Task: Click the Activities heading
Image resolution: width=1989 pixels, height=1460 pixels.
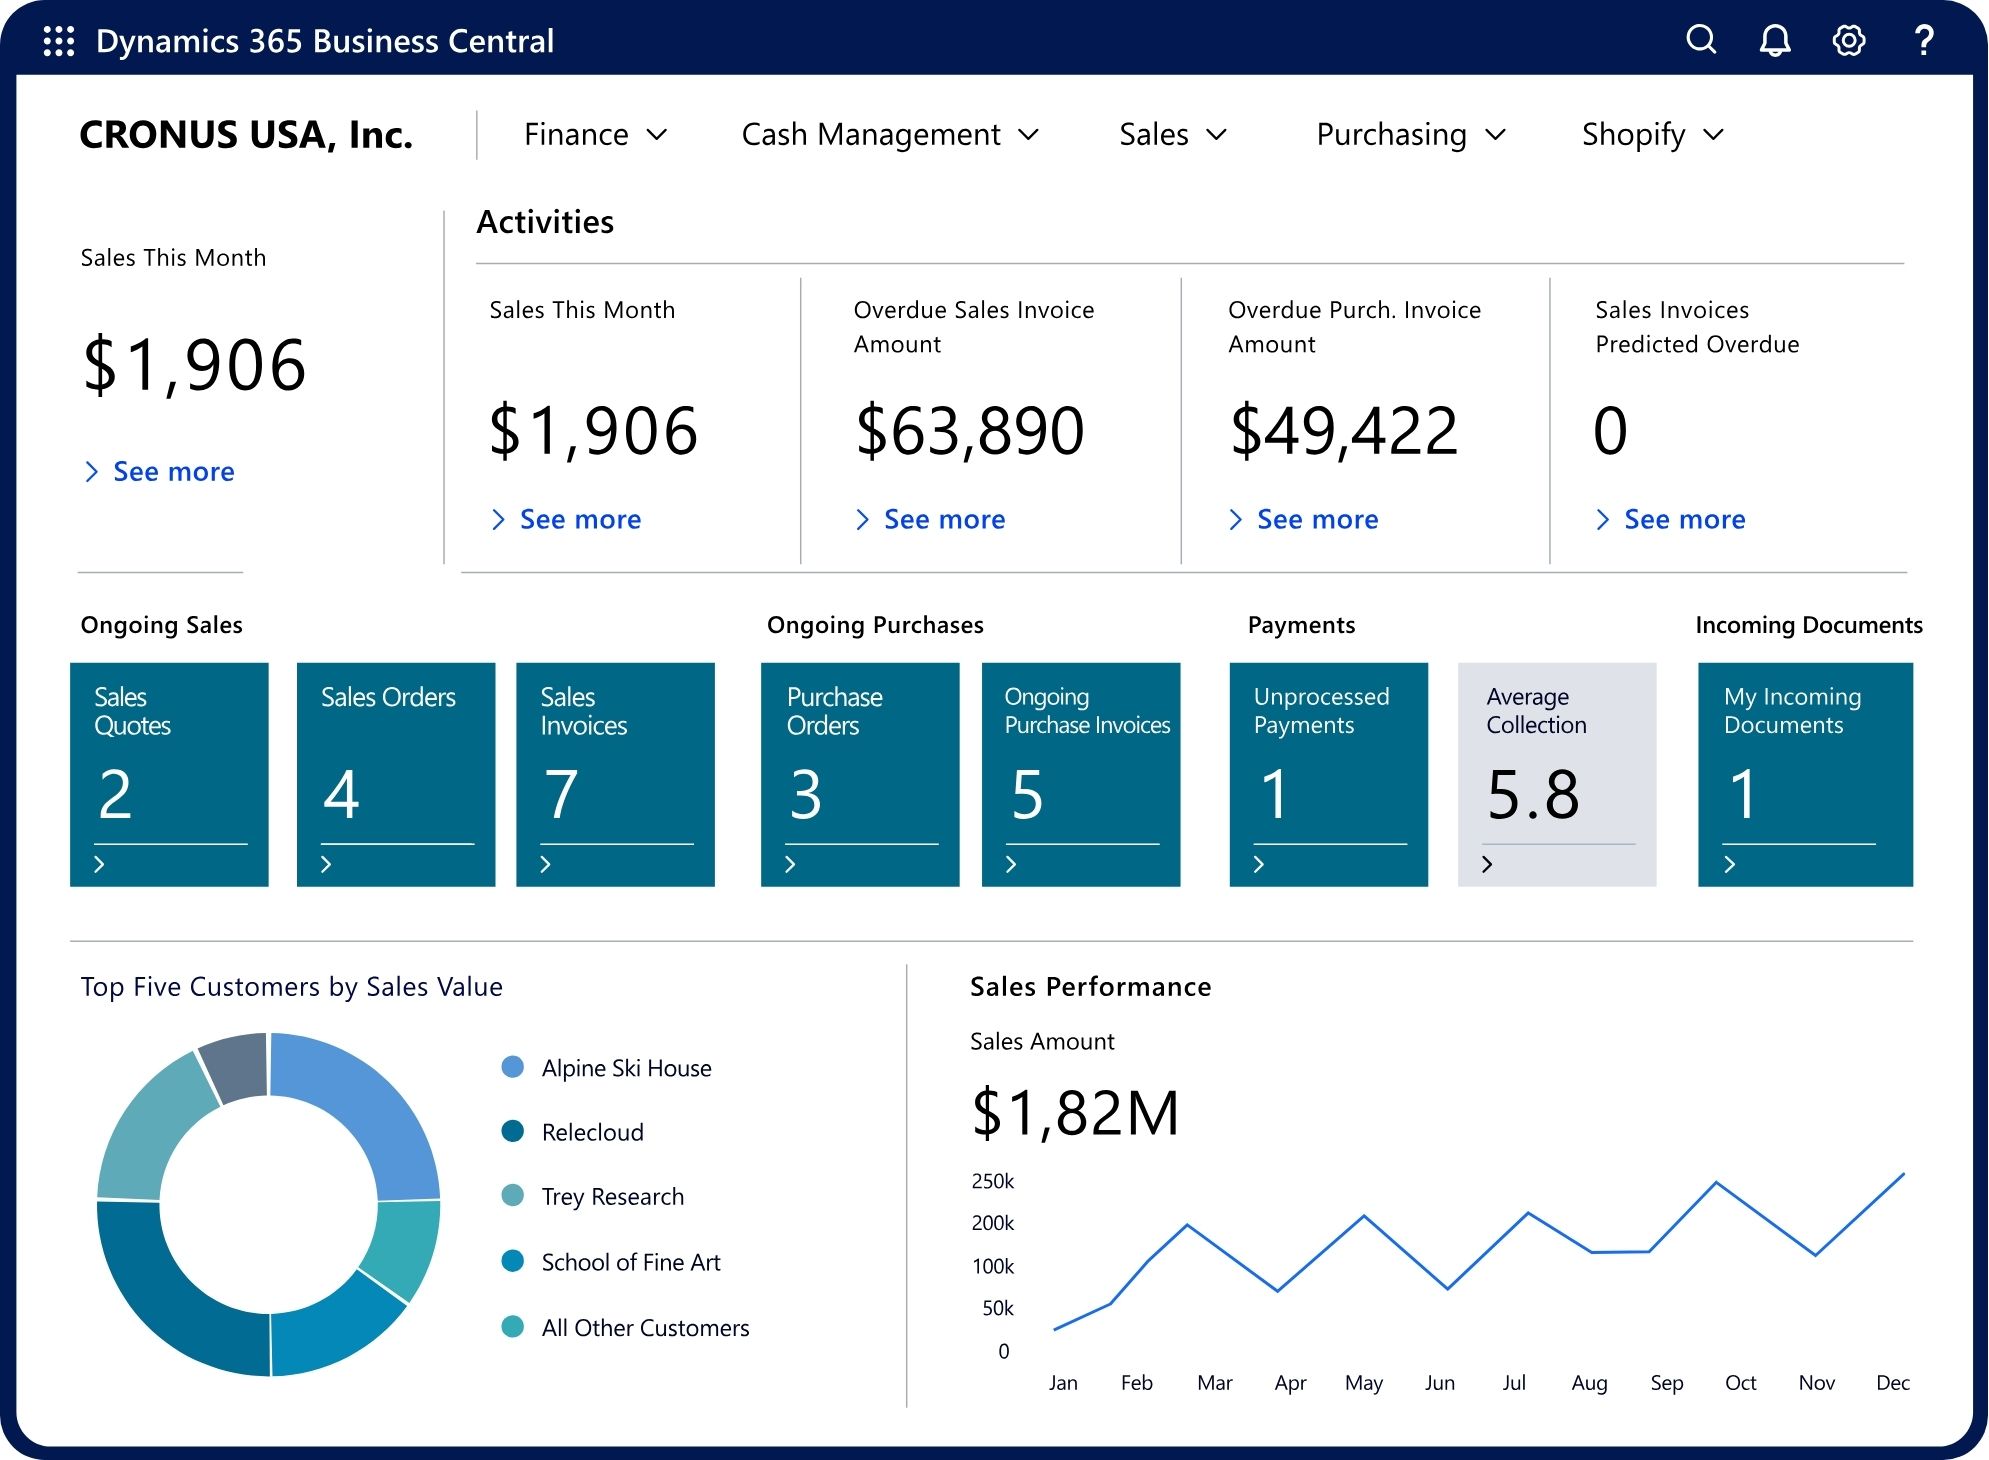Action: click(x=545, y=222)
